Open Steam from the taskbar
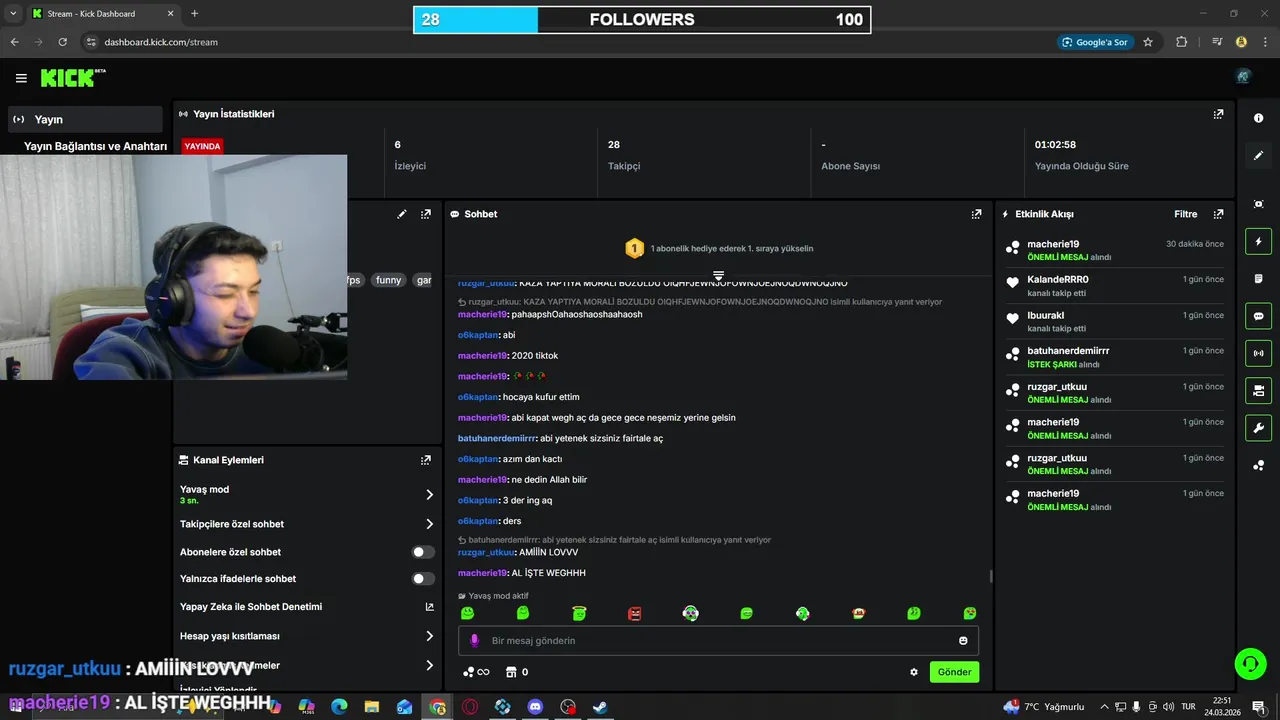This screenshot has height=720, width=1280. [x=600, y=706]
